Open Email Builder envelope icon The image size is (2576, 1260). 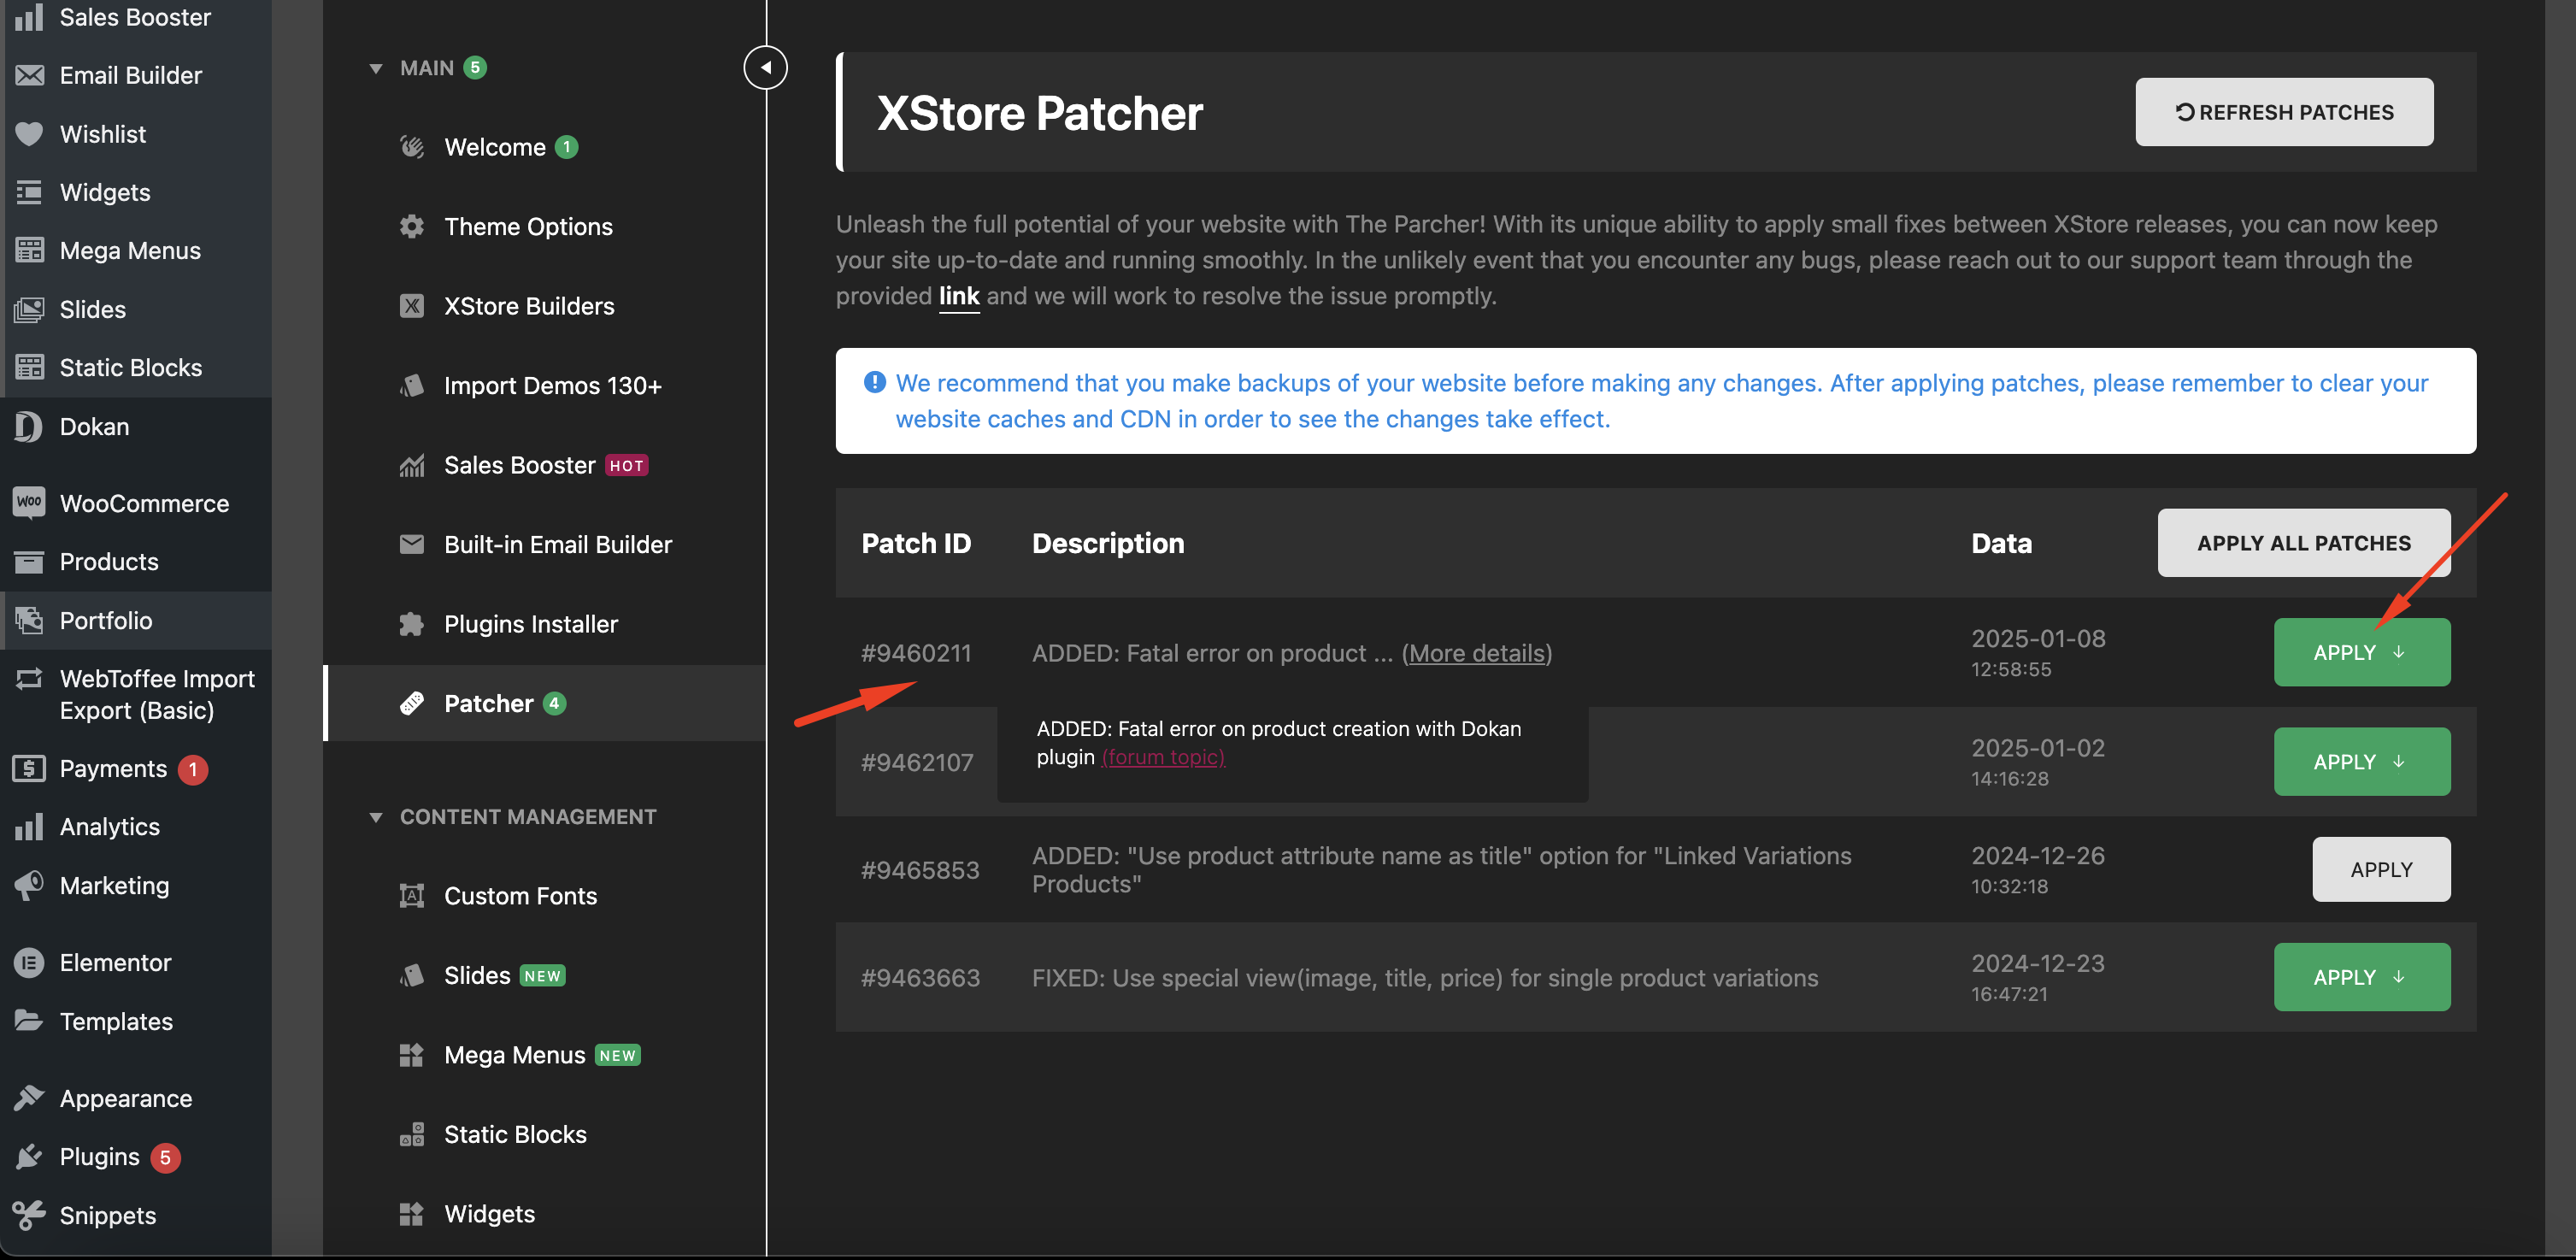[x=29, y=75]
